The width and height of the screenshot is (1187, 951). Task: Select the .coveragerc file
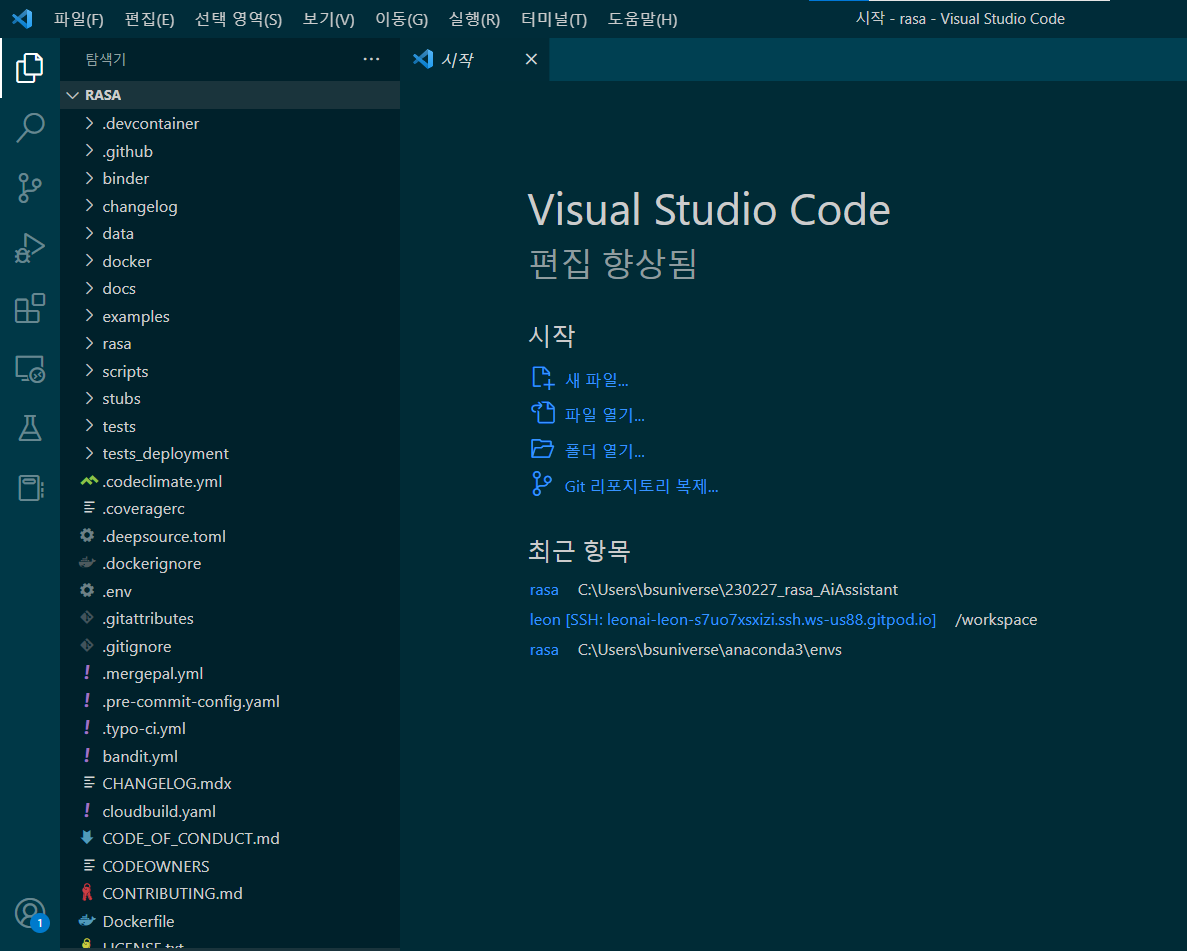(229, 509)
